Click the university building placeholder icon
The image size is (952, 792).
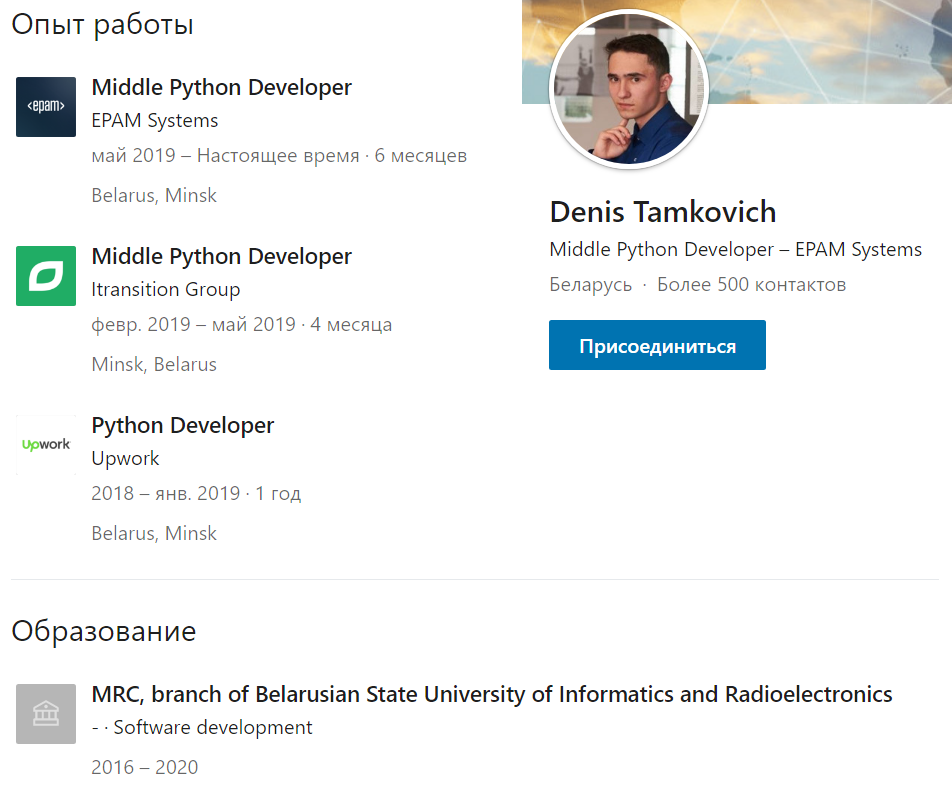[x=46, y=714]
